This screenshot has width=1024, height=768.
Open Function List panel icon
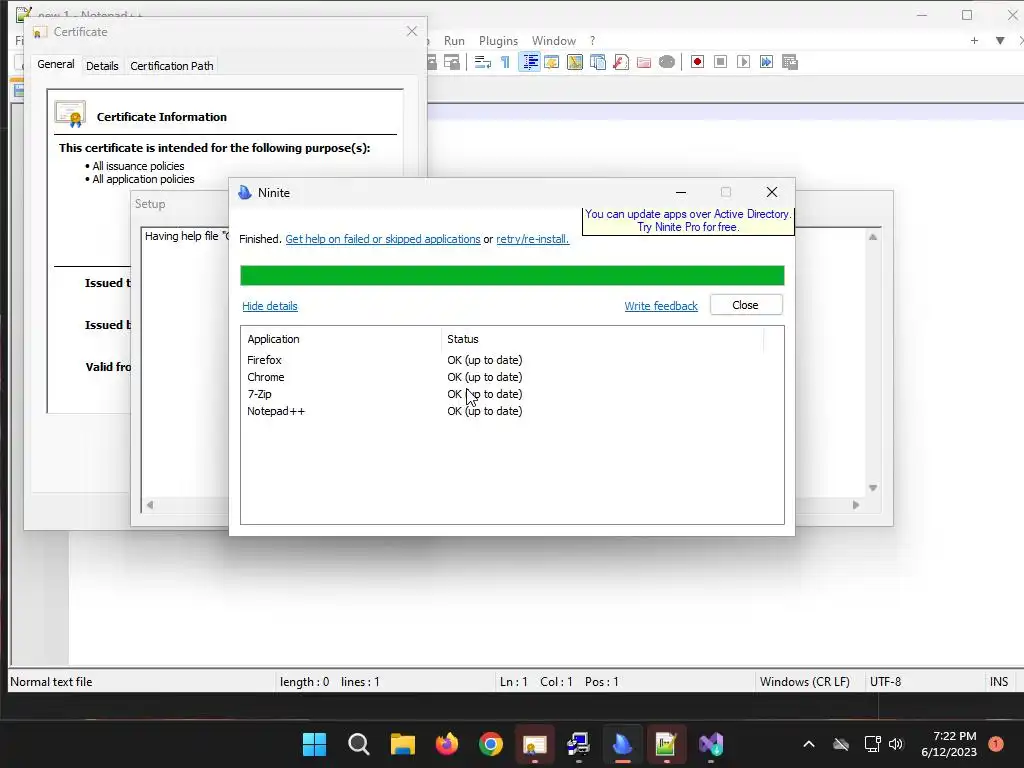[x=620, y=62]
